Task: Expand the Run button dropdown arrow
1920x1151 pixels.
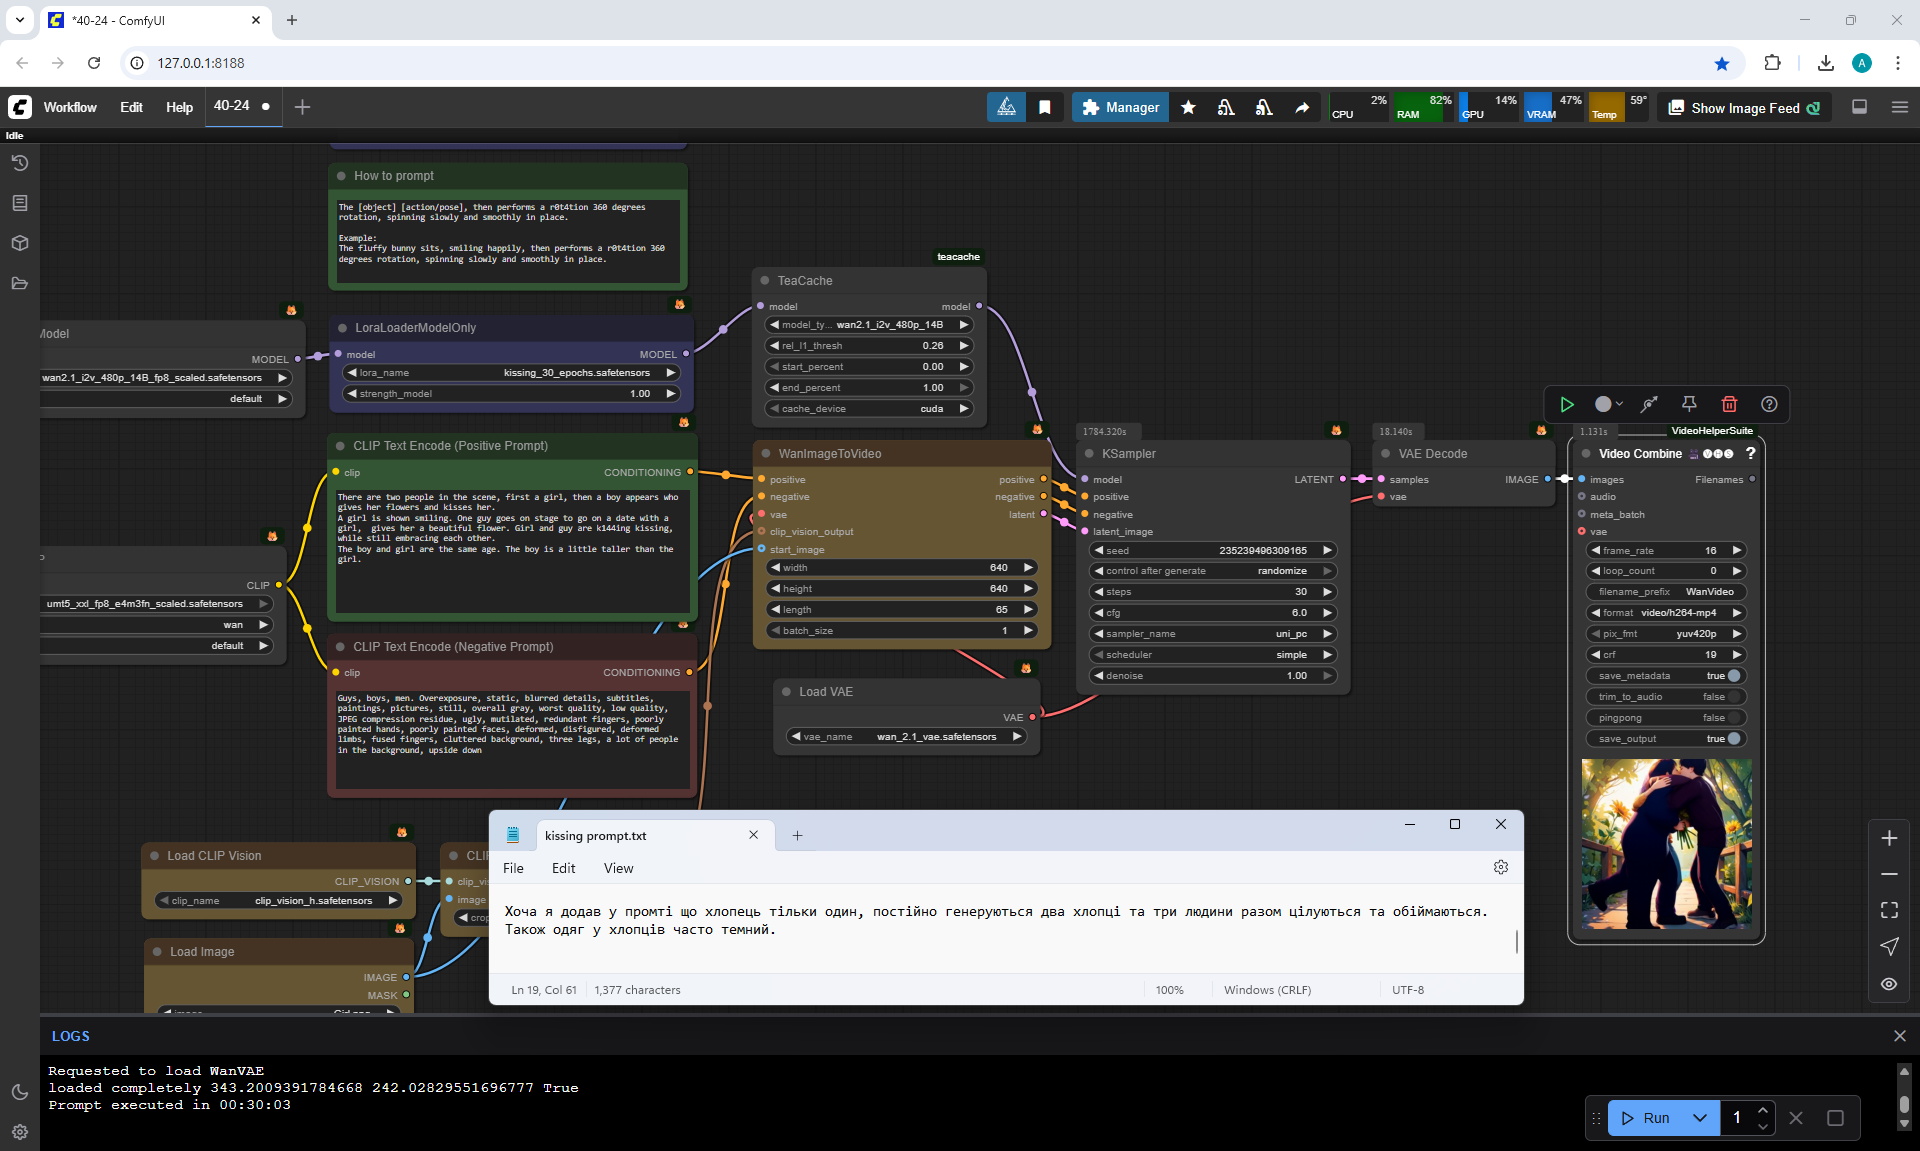Action: click(x=1699, y=1118)
